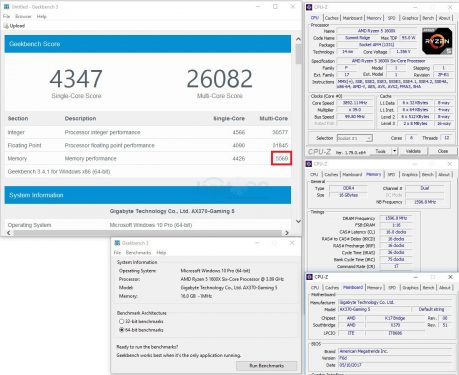Click the Geekbench 3 results window title icon

[6, 7]
